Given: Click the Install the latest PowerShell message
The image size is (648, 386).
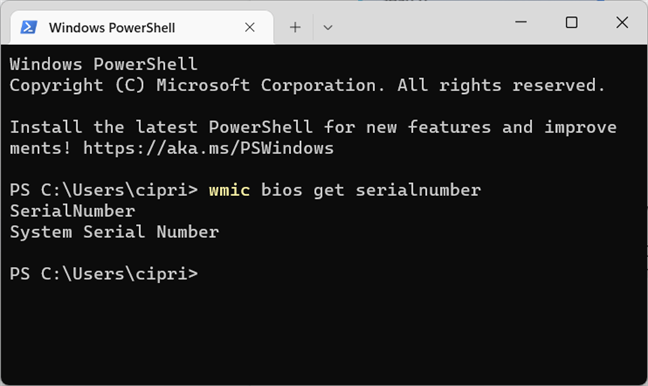Looking at the screenshot, I should [313, 138].
